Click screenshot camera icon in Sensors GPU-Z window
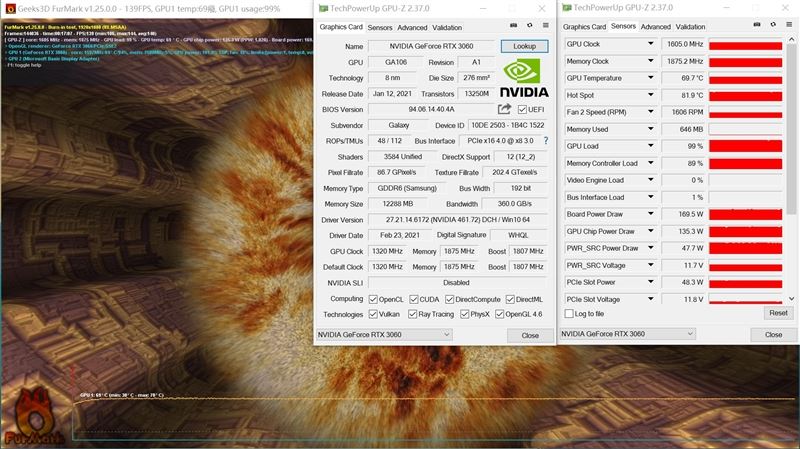The height and width of the screenshot is (449, 800). click(757, 24)
